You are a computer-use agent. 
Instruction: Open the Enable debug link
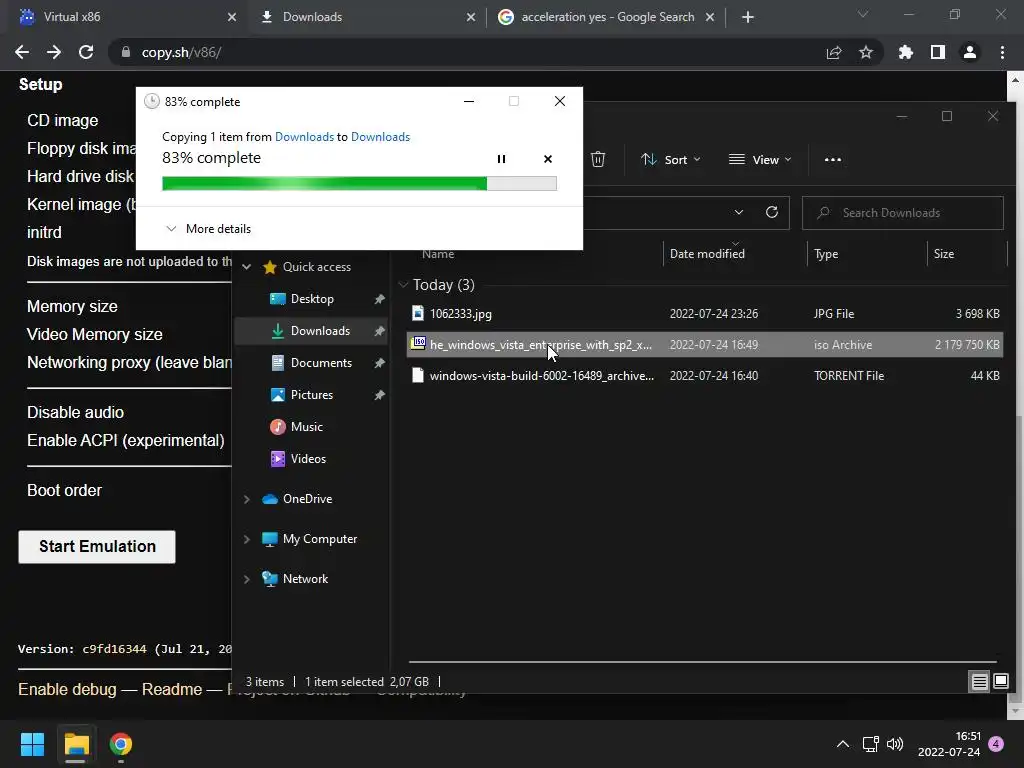click(67, 690)
